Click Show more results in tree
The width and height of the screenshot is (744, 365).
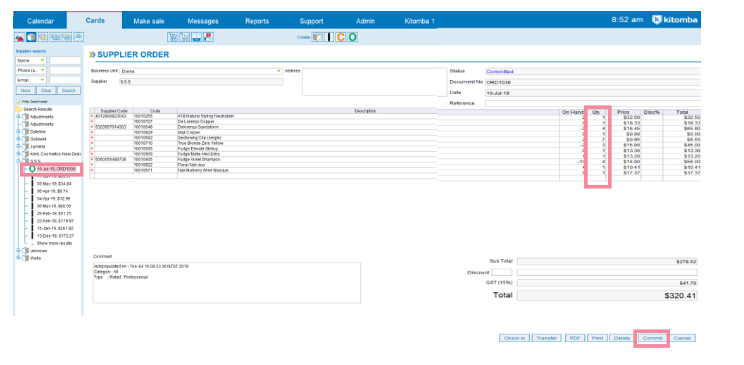tap(55, 243)
